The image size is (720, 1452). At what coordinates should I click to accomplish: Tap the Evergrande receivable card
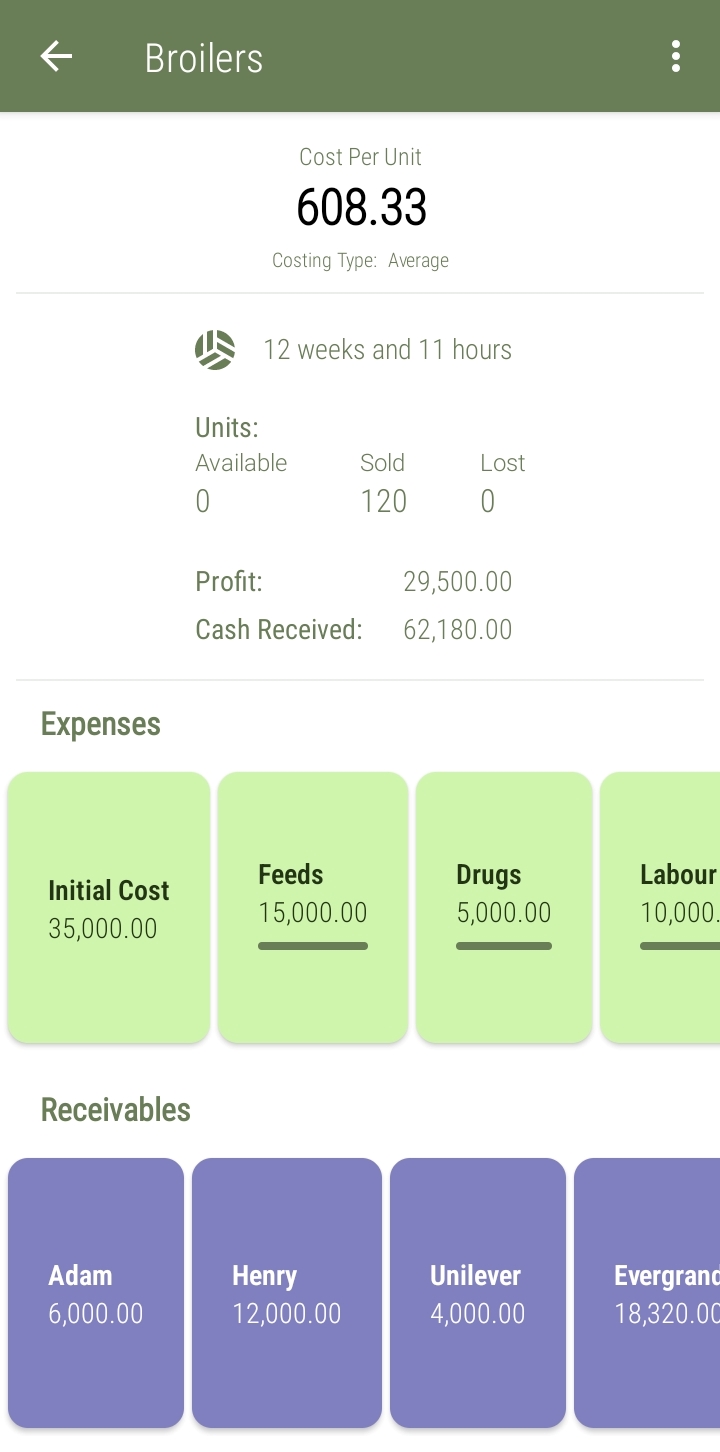tap(650, 1293)
